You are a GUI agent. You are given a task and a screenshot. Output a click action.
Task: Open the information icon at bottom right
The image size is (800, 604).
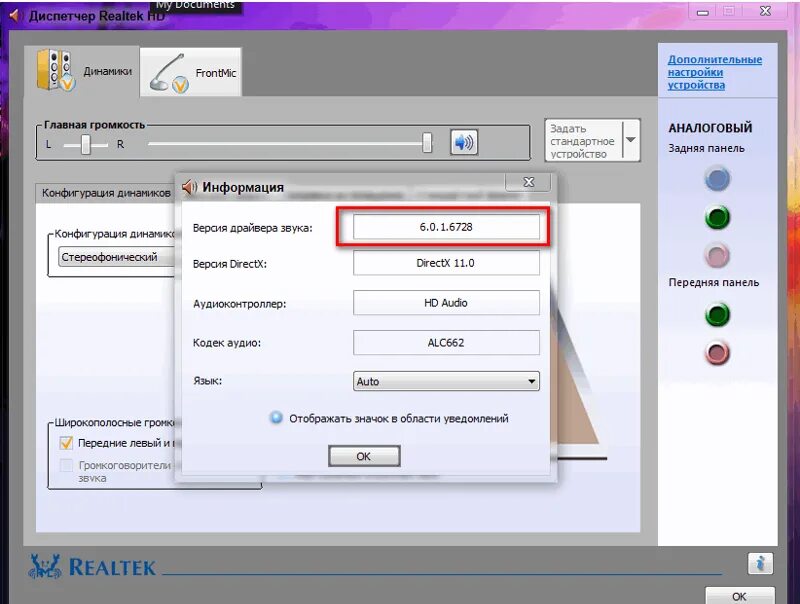760,564
